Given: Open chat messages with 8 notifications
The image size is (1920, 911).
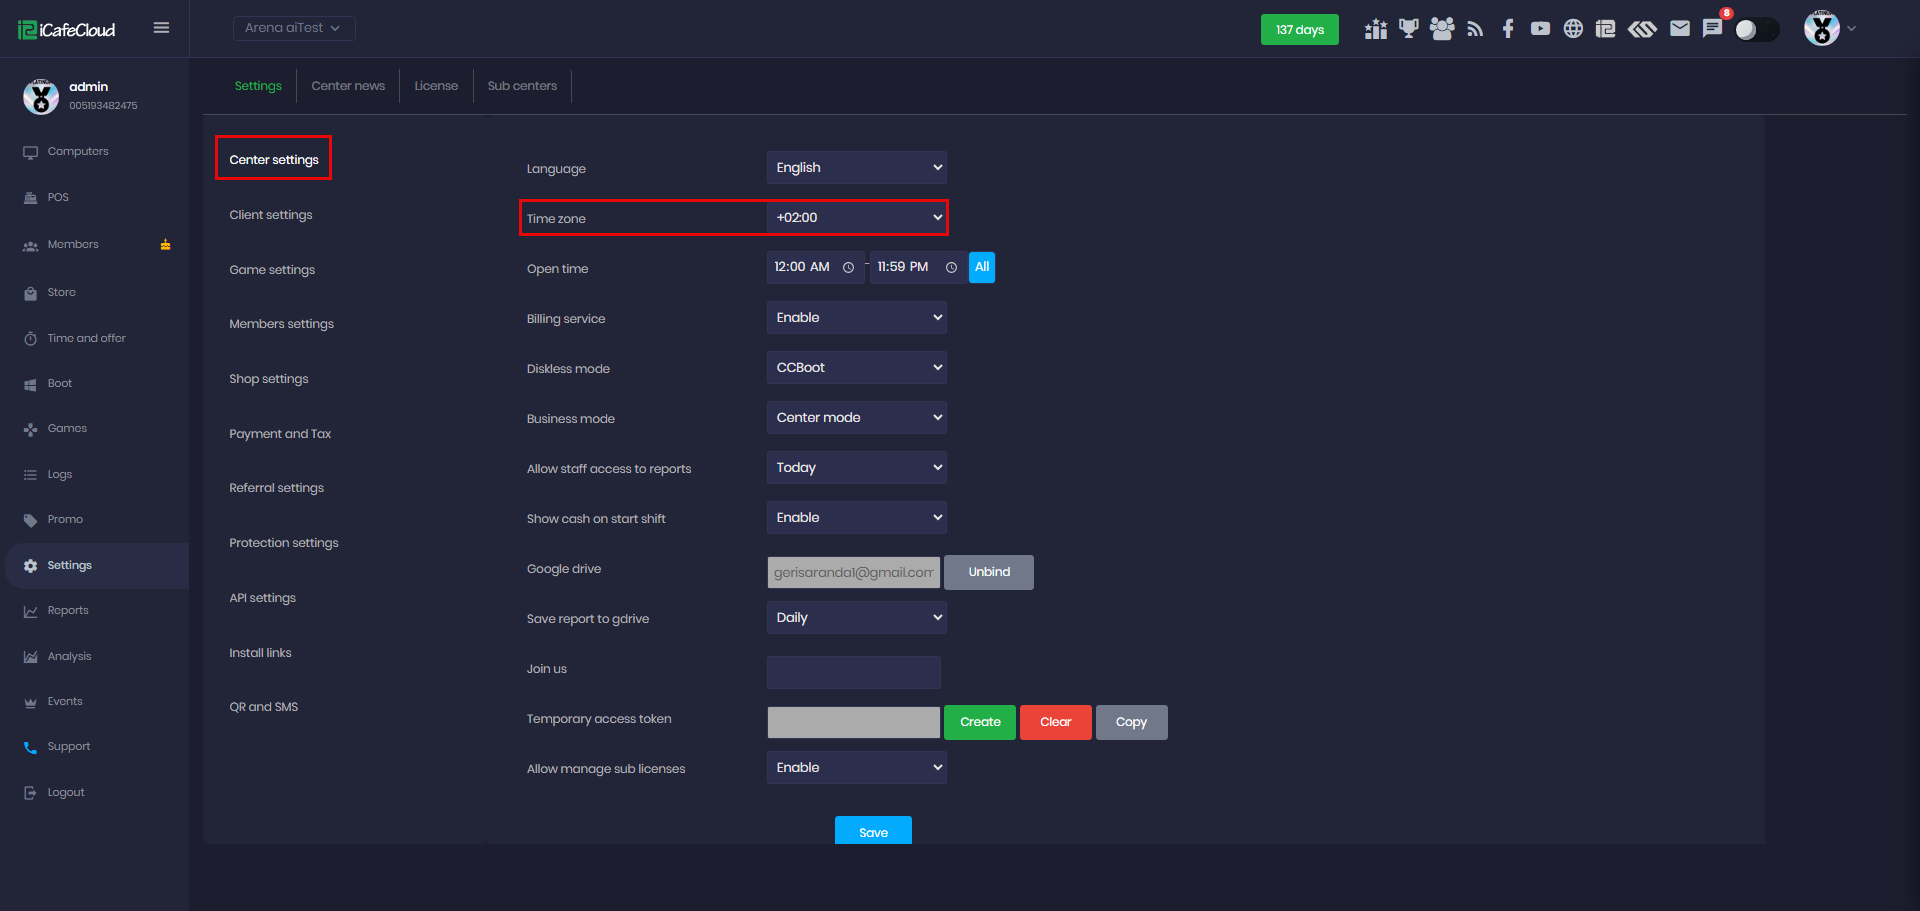Looking at the screenshot, I should tap(1713, 28).
